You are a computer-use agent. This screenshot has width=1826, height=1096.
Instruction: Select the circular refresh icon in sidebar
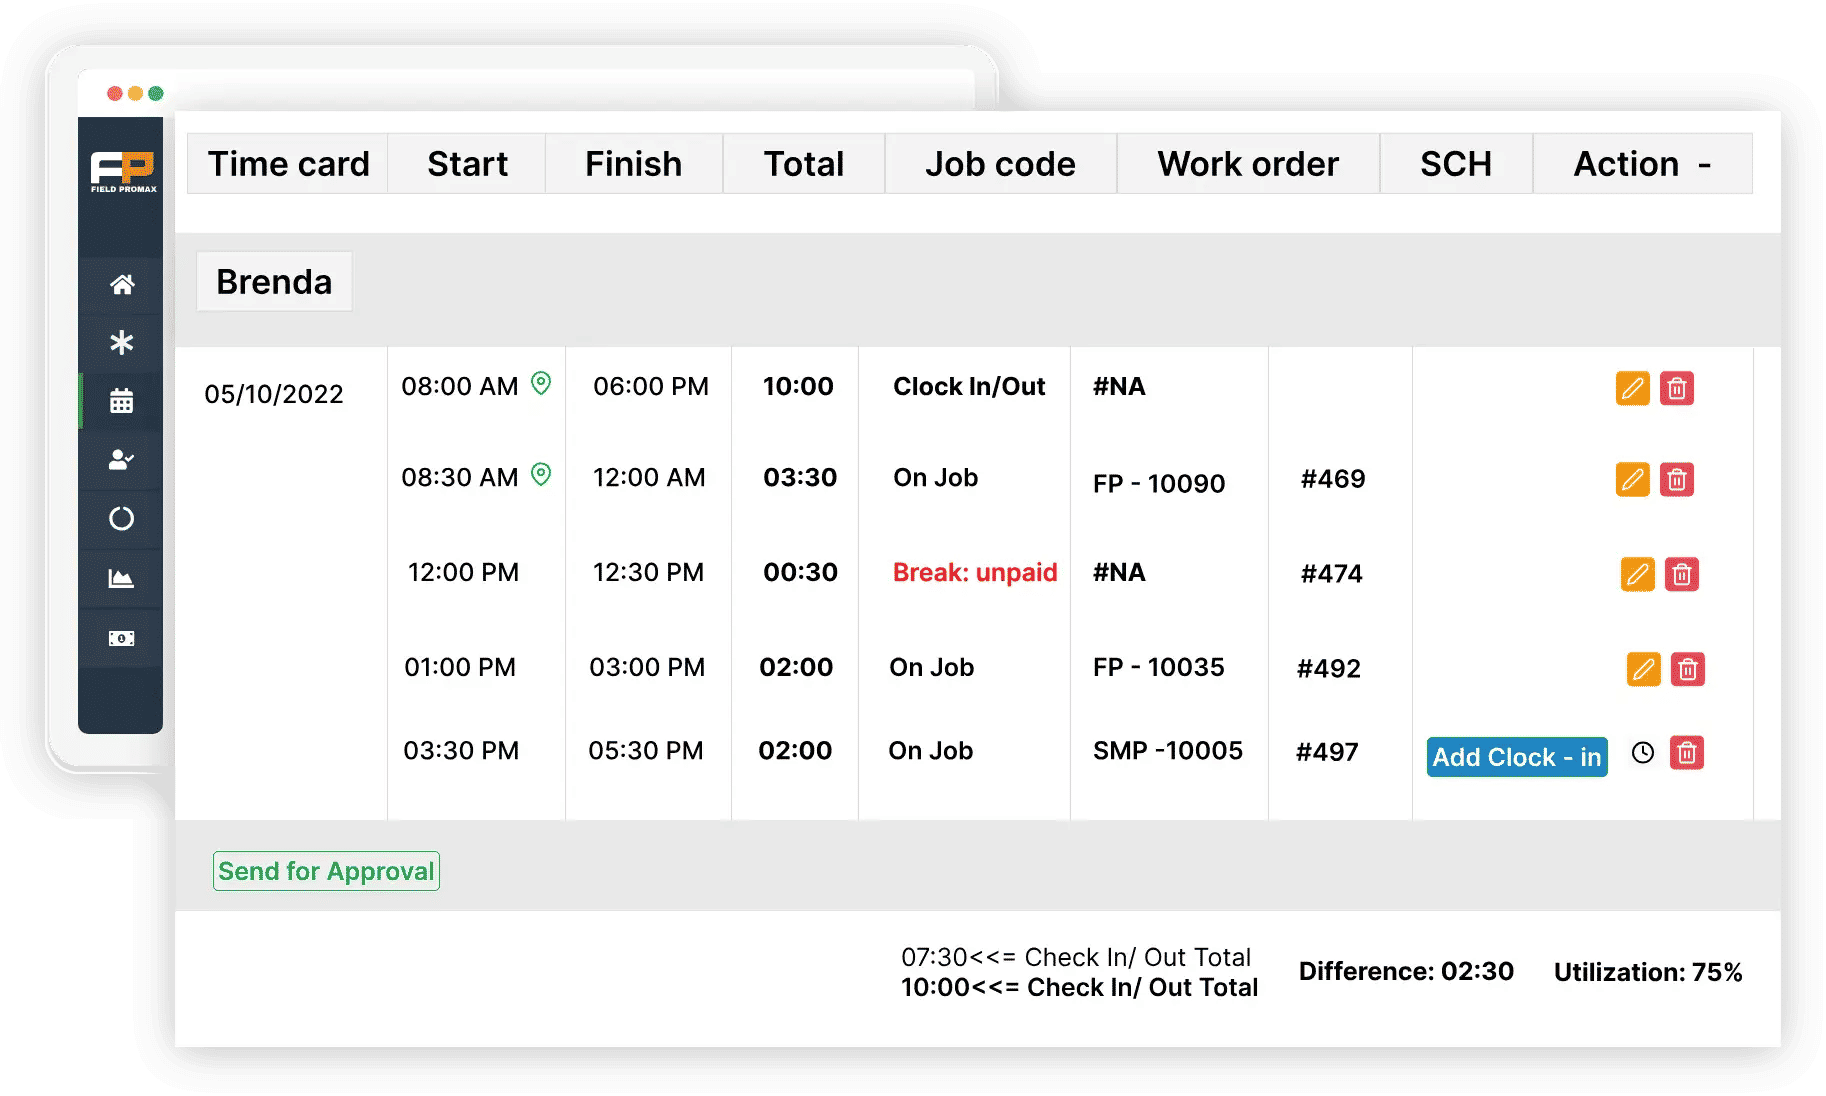(122, 519)
